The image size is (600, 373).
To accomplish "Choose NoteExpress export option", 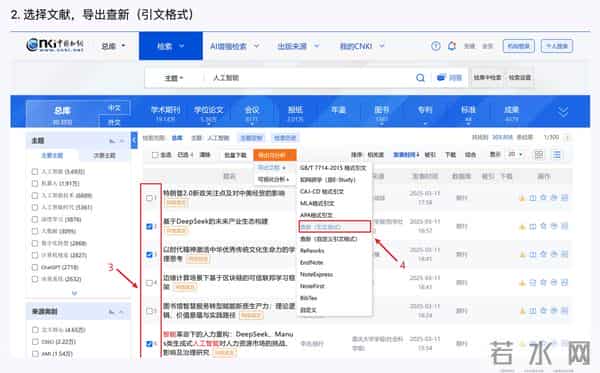I will 316,274.
